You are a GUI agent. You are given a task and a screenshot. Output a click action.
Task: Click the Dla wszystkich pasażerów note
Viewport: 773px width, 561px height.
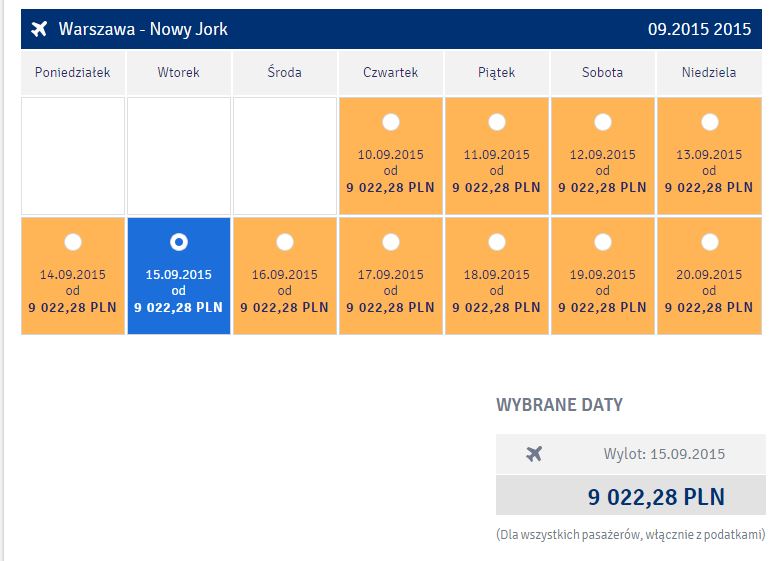[631, 535]
